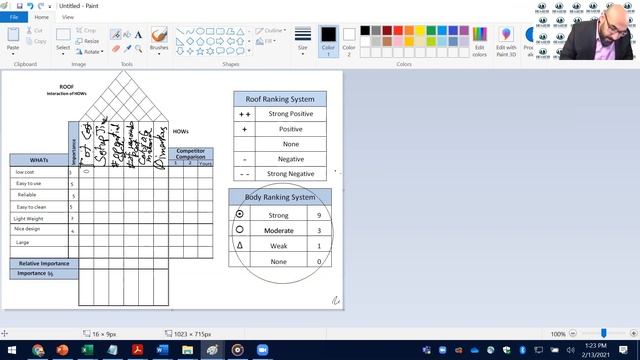Switch to the Home tab
This screenshot has width=640, height=360.
pos(42,17)
